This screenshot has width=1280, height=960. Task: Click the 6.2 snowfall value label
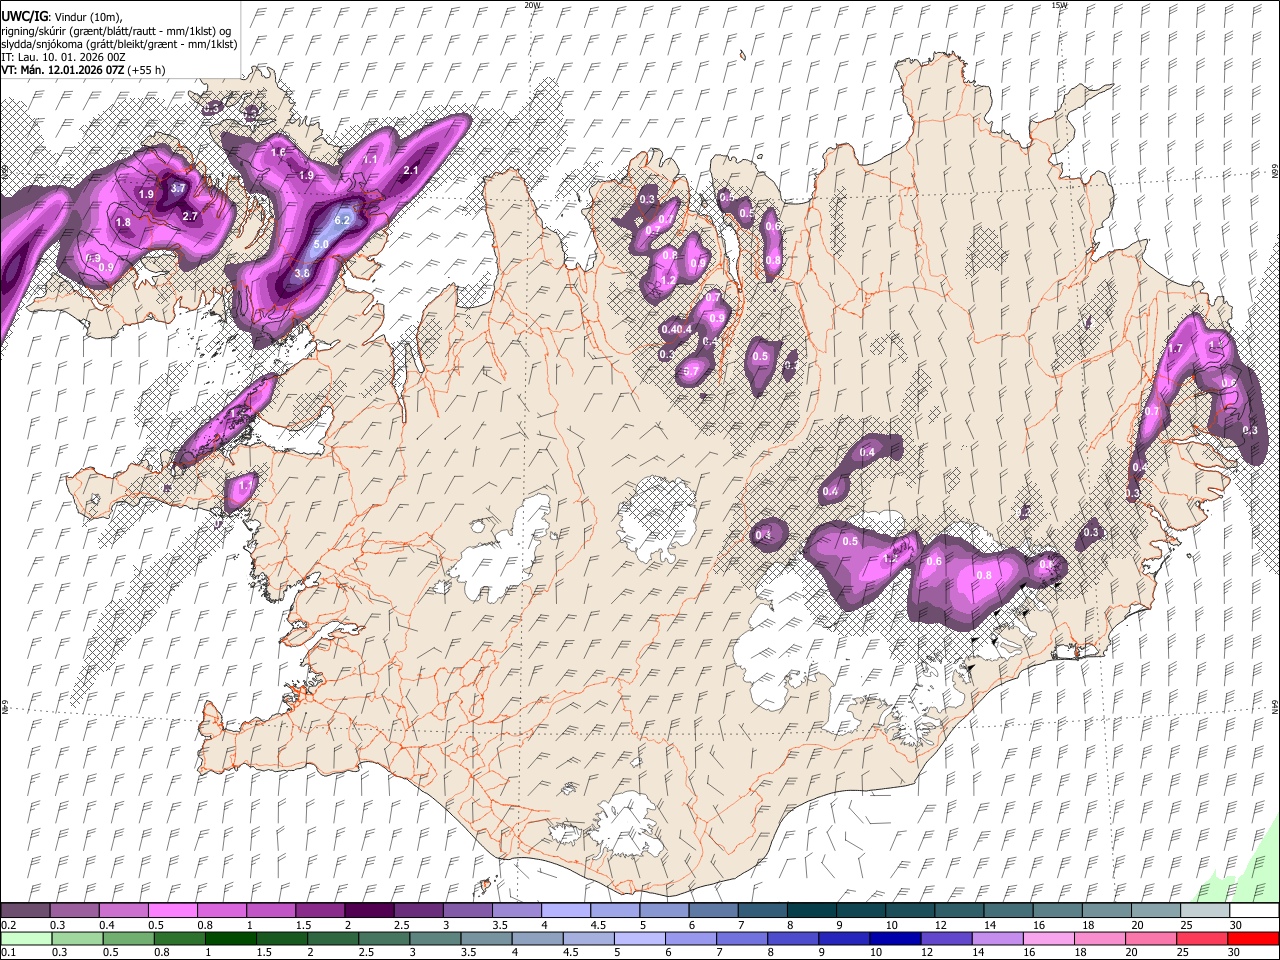tap(342, 221)
